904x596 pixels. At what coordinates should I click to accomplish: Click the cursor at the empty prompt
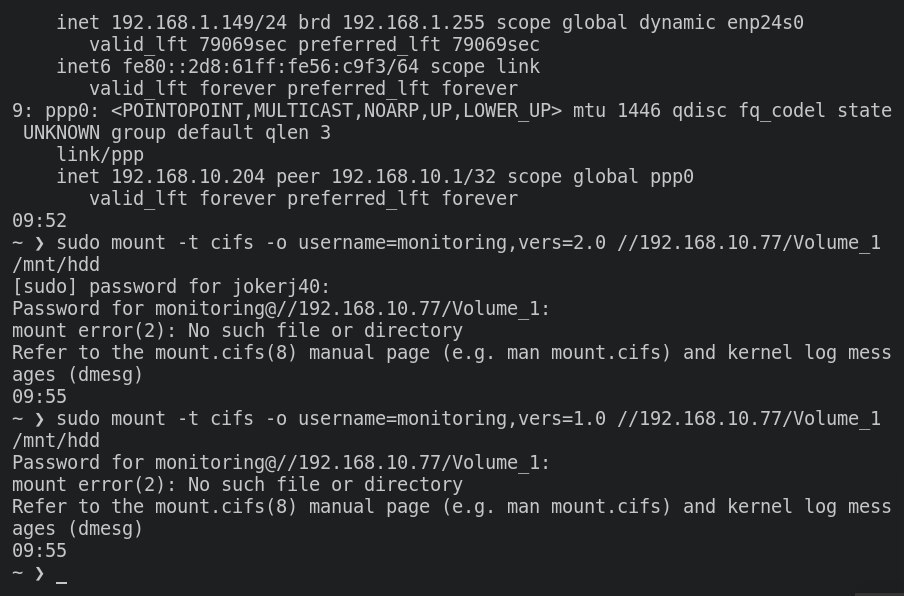[x=62, y=575]
